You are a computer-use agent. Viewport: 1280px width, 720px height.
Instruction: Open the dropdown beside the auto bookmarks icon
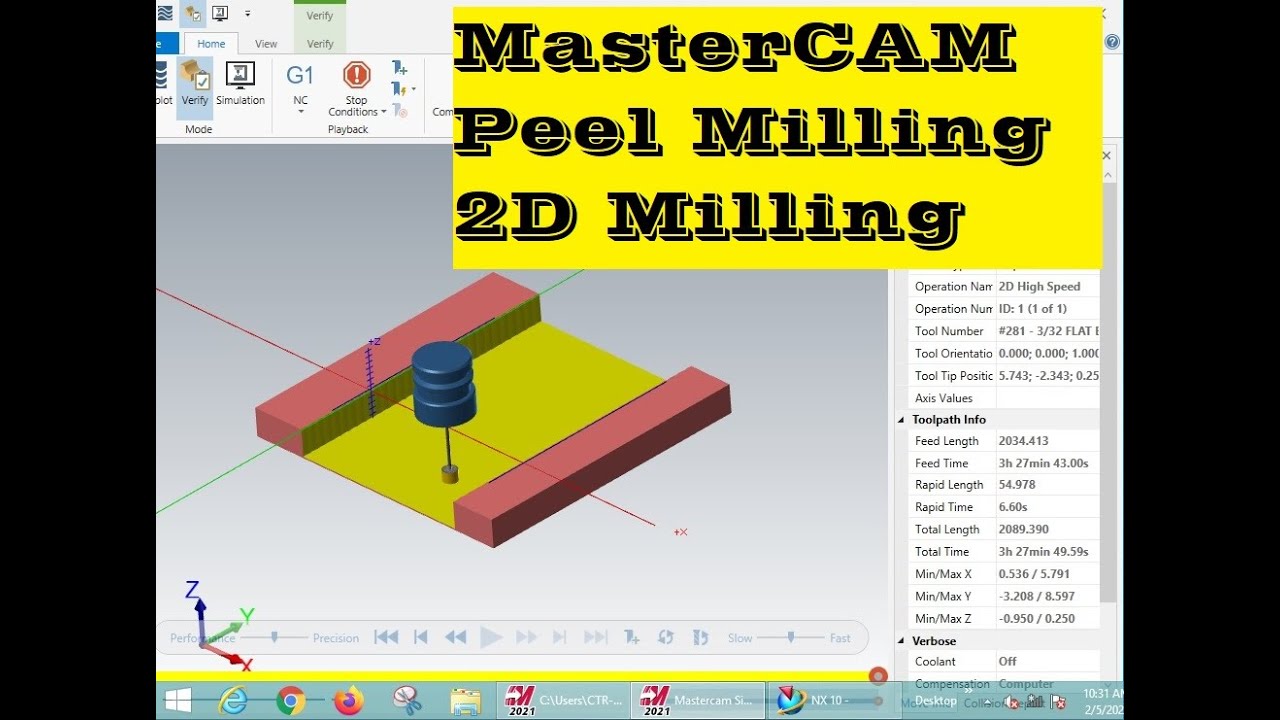click(x=413, y=90)
